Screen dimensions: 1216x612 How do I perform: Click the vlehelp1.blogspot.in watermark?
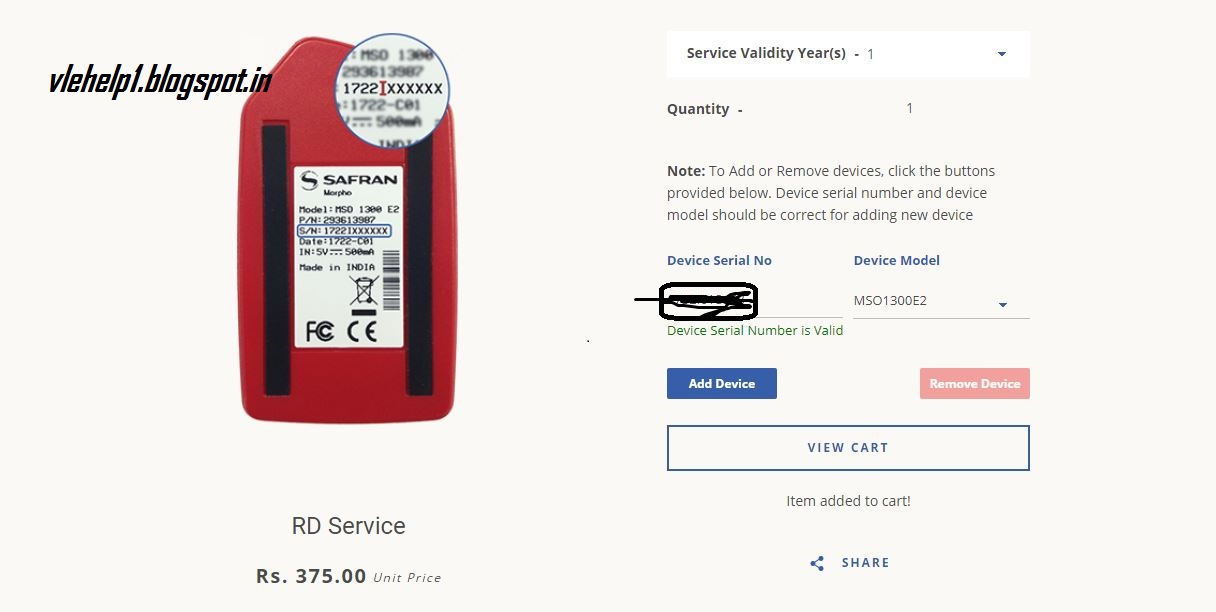159,77
